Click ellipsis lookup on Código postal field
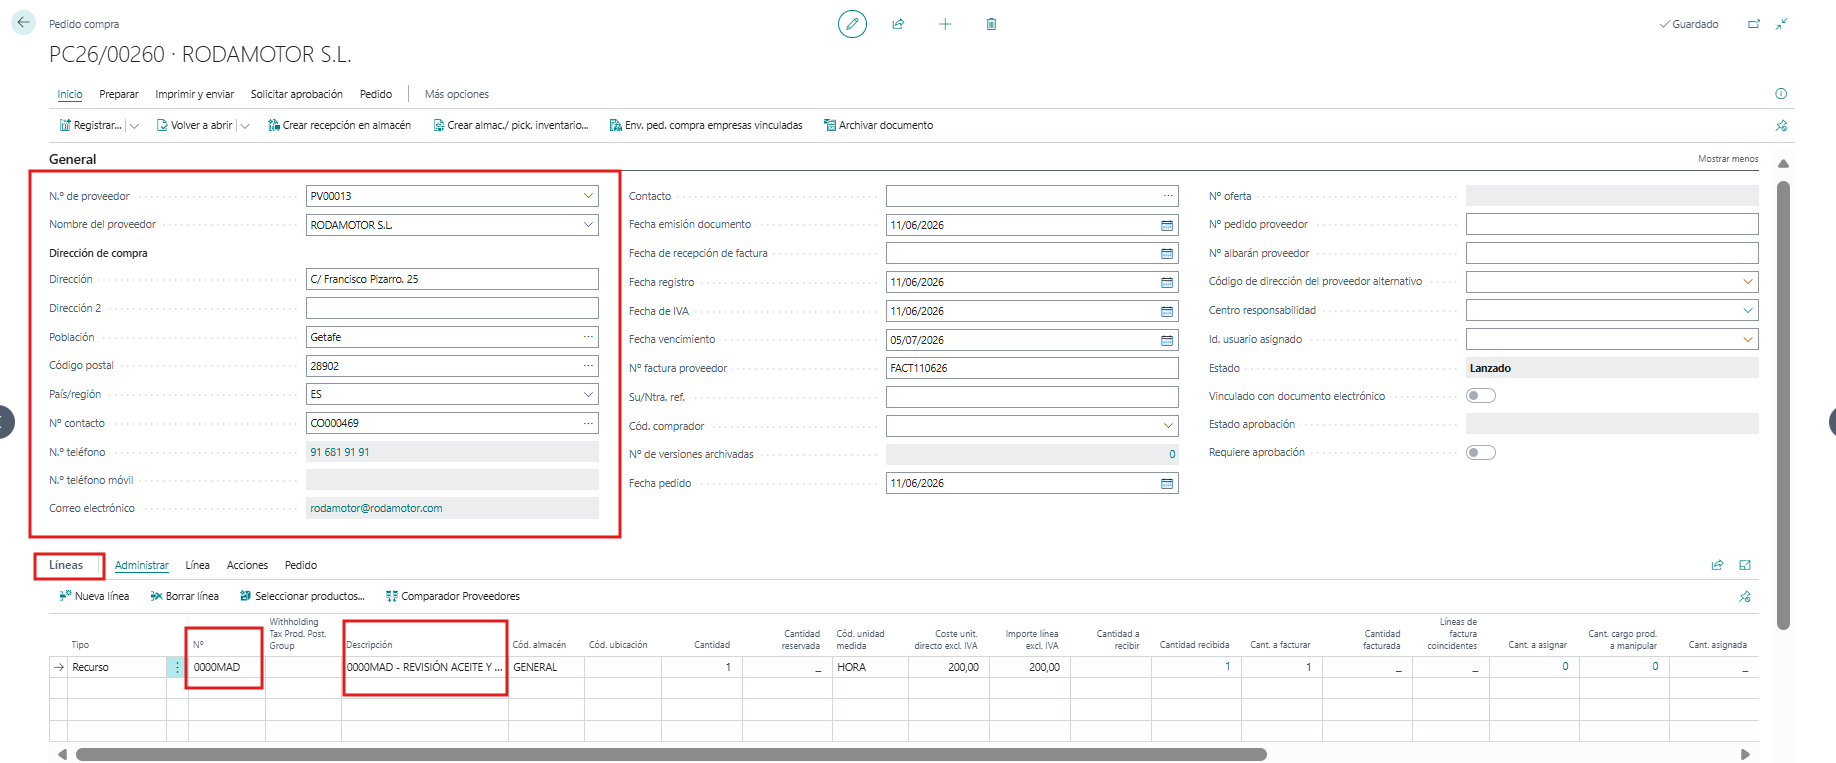The height and width of the screenshot is (763, 1836). pyautogui.click(x=588, y=366)
